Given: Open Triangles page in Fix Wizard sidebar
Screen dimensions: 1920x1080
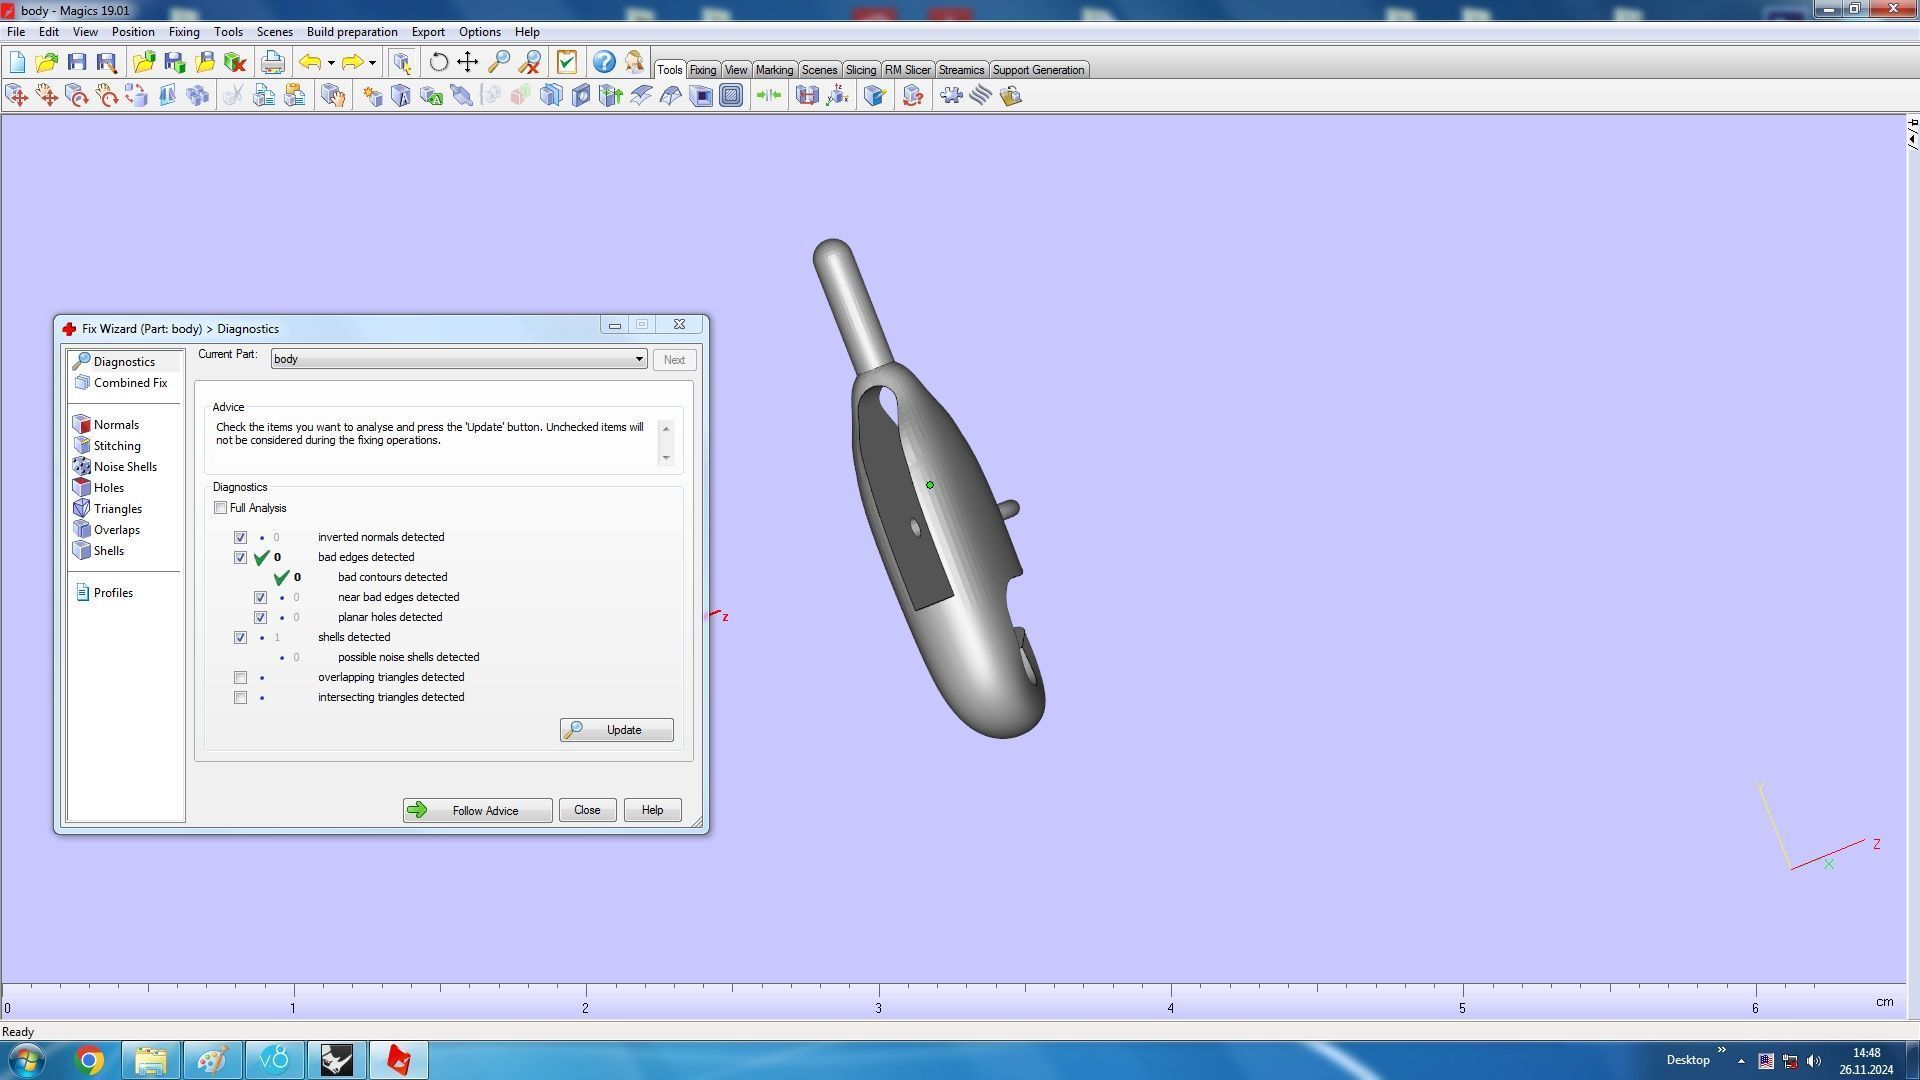Looking at the screenshot, I should 117,509.
